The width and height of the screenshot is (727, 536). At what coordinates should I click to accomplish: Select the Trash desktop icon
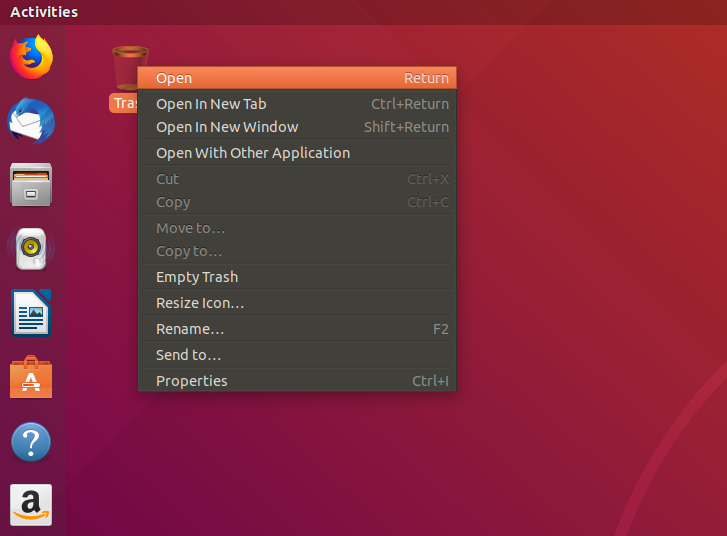click(125, 79)
